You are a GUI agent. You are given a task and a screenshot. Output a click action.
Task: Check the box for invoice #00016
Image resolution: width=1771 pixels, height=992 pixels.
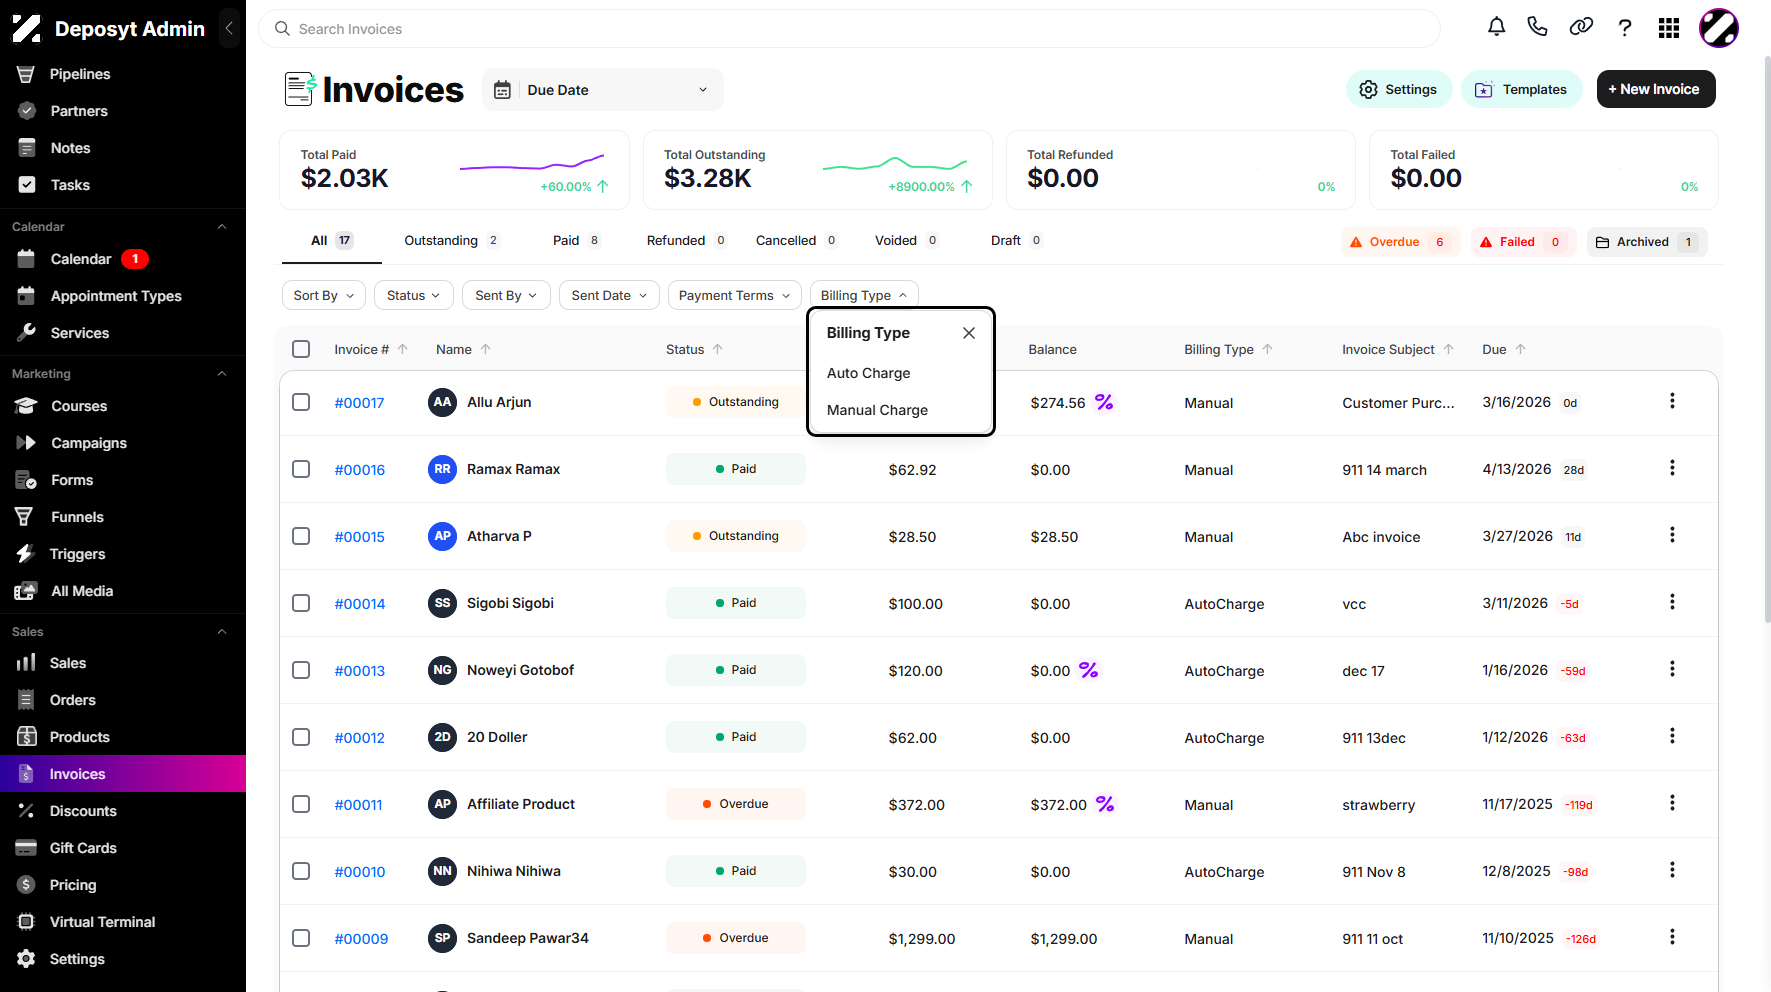click(301, 469)
